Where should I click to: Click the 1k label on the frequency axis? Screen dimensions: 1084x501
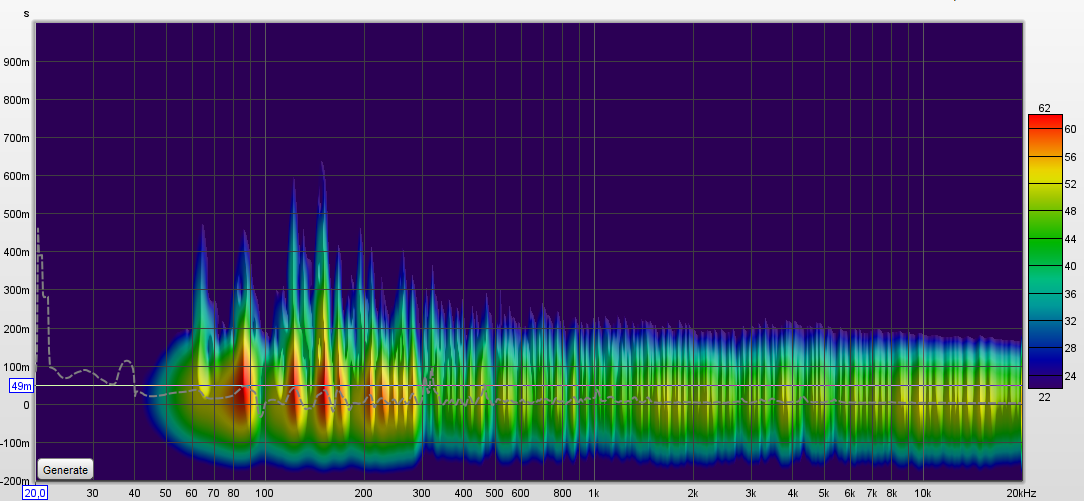click(593, 493)
